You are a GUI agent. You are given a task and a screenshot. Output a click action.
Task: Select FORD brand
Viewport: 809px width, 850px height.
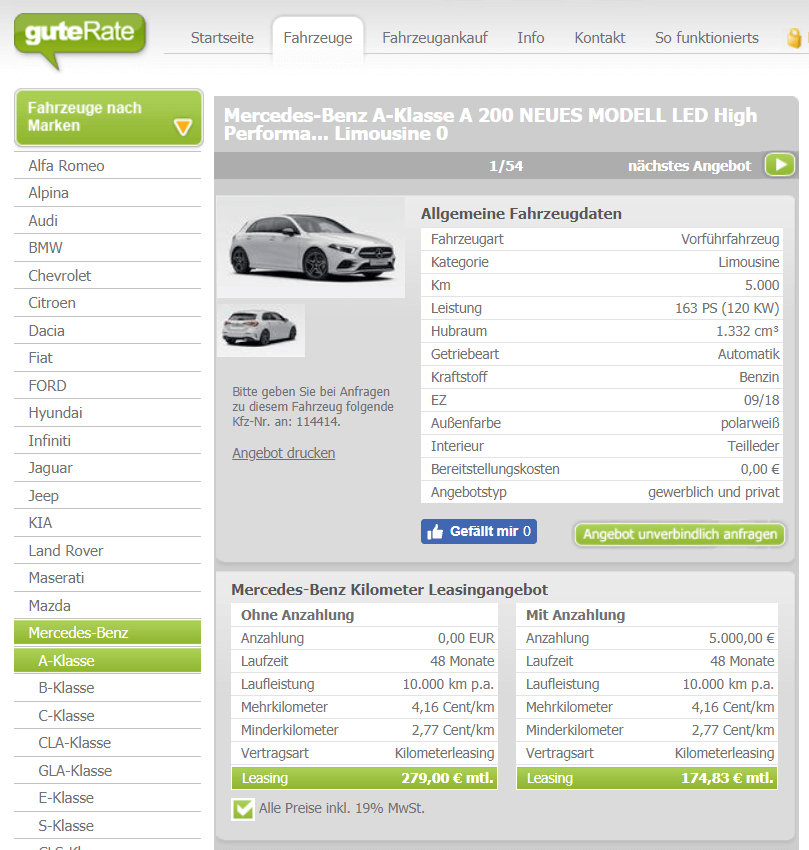(107, 385)
